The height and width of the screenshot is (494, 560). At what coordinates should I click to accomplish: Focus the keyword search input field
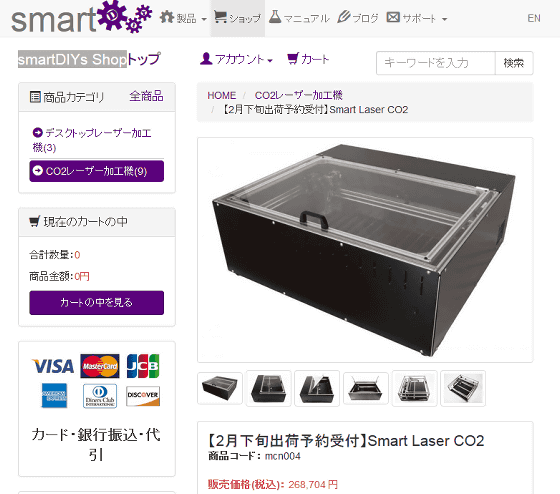coord(436,63)
